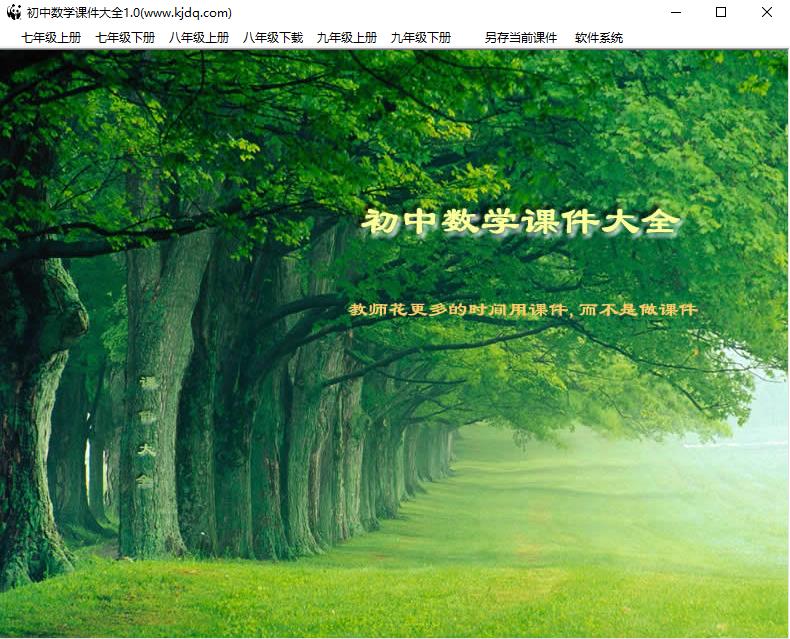Open the 九年级上册 courseware menu
This screenshot has height=639, width=790.
(347, 38)
